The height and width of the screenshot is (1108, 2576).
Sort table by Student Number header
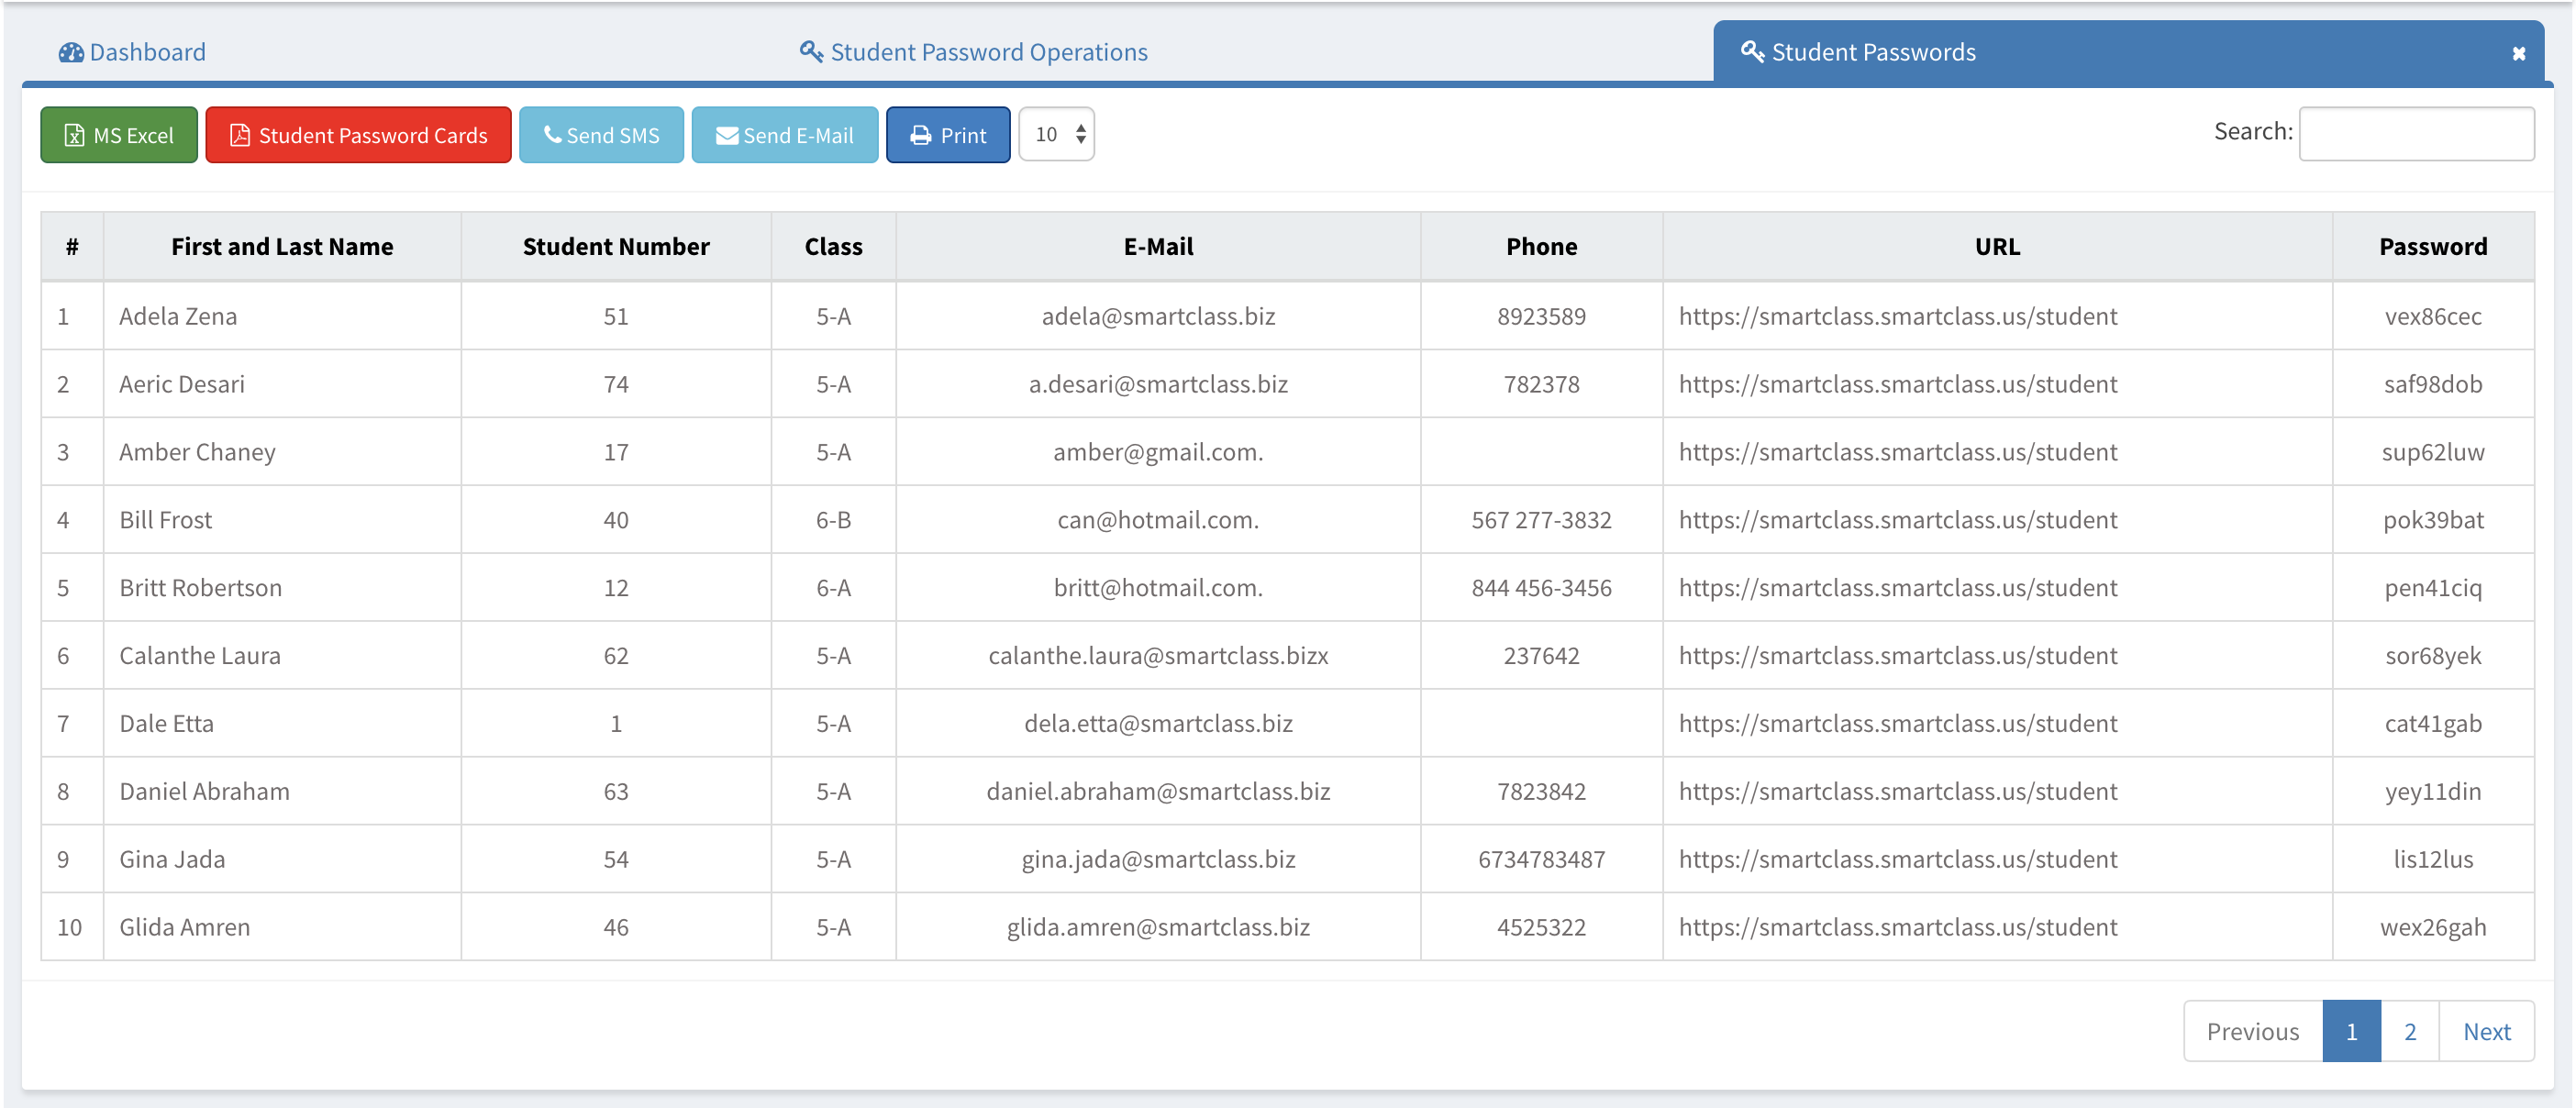[616, 247]
